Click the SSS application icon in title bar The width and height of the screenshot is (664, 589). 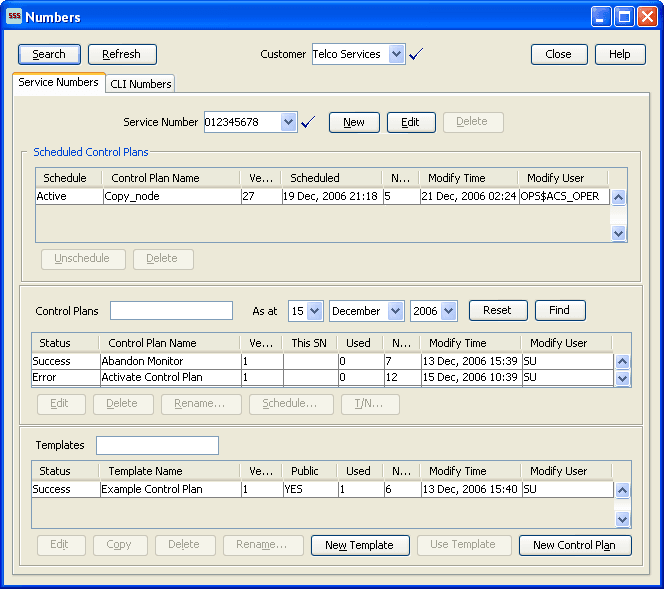coord(14,17)
